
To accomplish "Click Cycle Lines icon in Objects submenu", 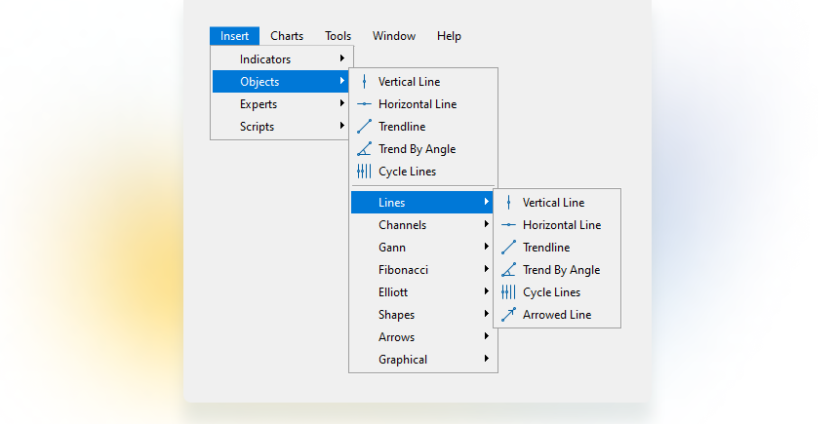I will [x=364, y=172].
